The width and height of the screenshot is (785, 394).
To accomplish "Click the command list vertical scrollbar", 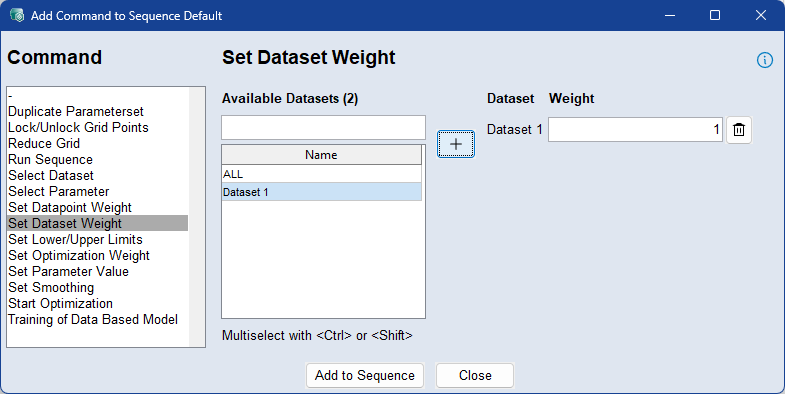I will [x=197, y=217].
